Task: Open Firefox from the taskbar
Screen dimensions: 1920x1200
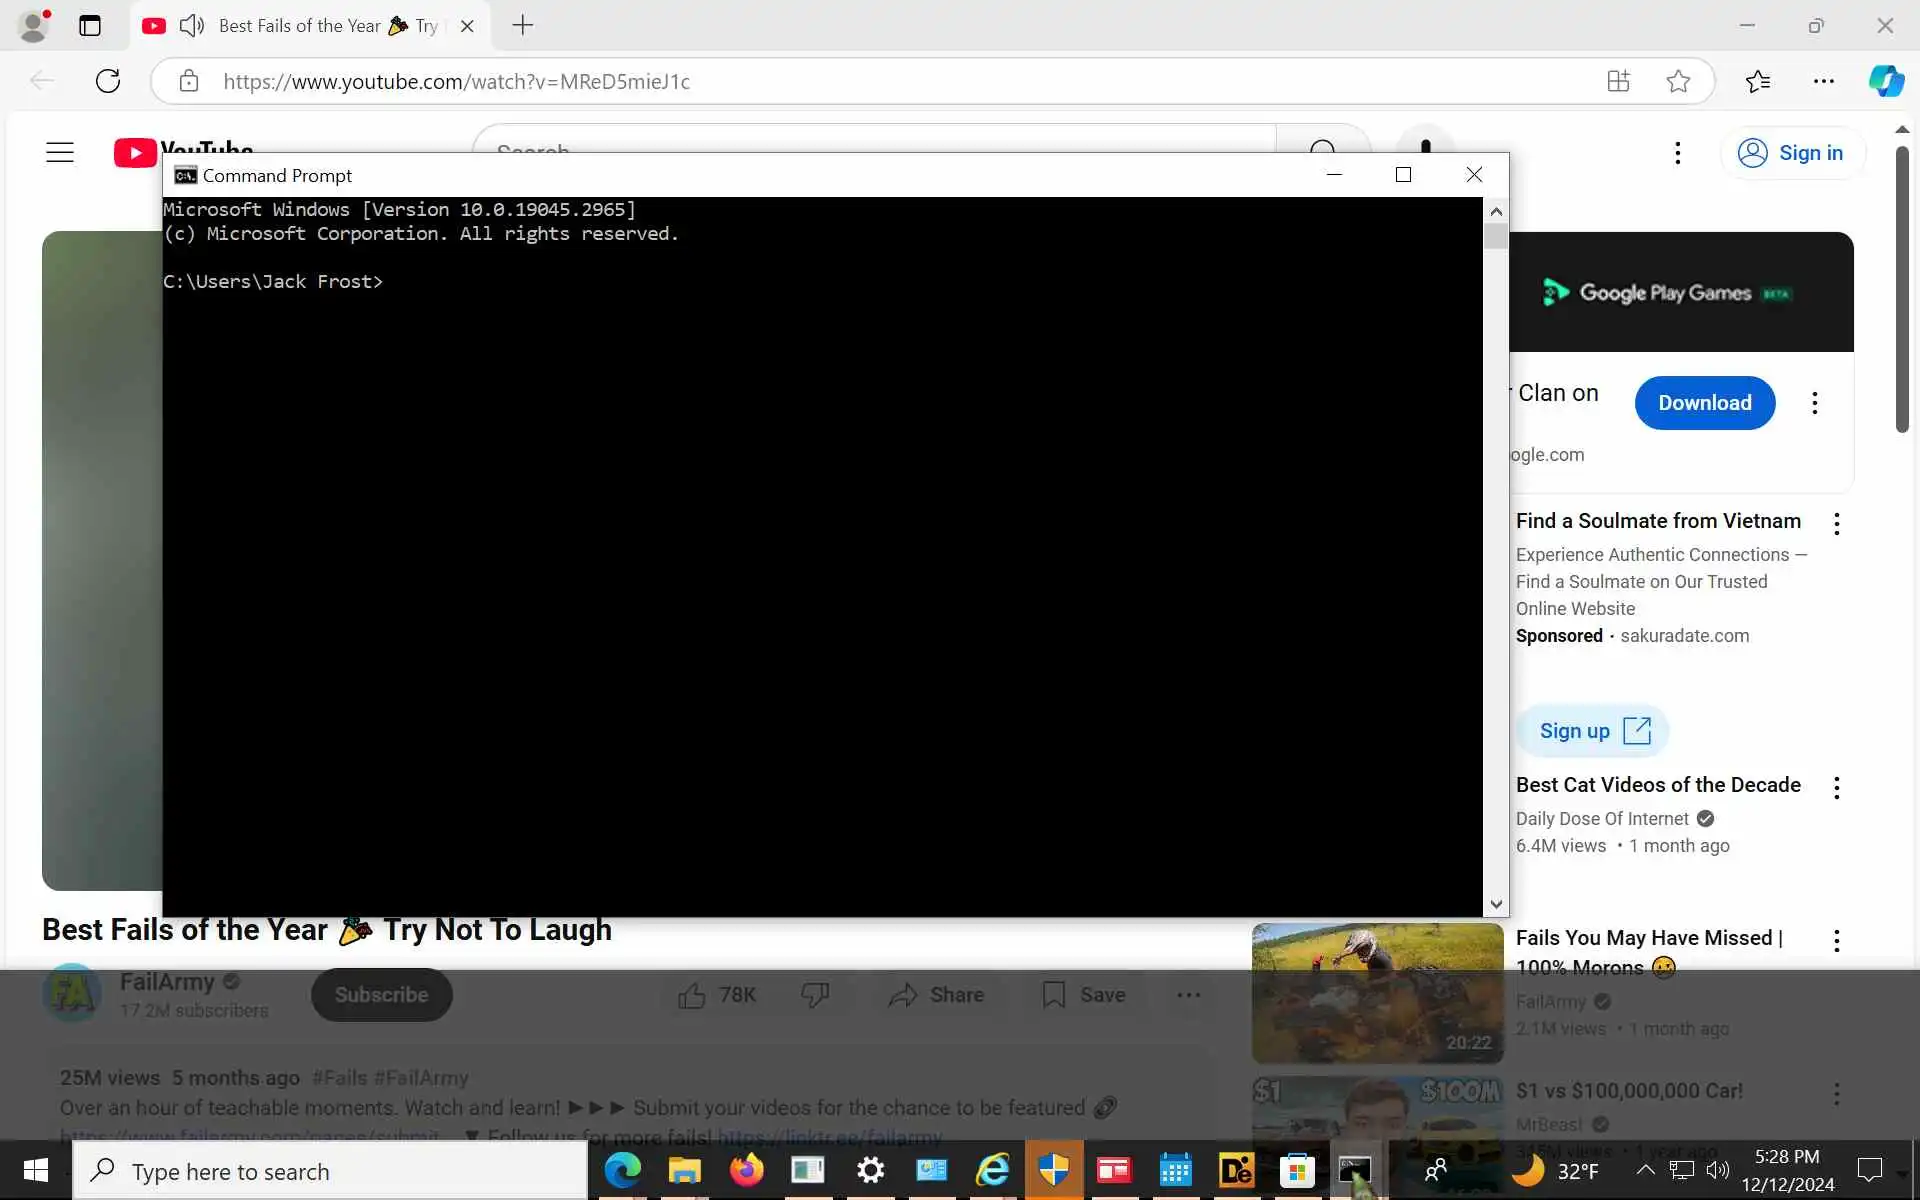Action: point(746,1169)
